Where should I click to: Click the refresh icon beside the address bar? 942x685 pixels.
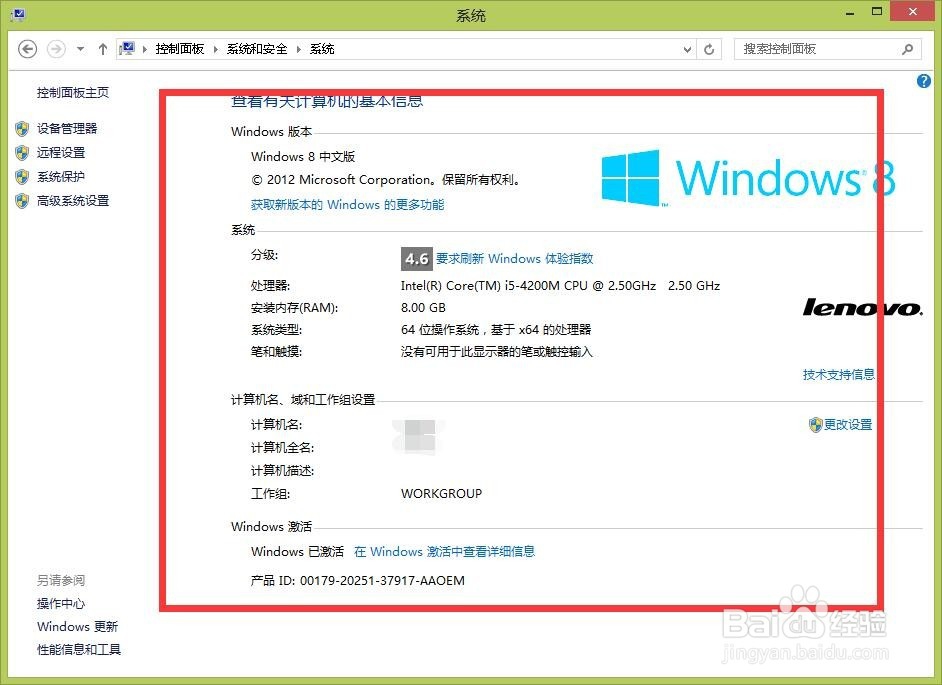click(x=709, y=48)
